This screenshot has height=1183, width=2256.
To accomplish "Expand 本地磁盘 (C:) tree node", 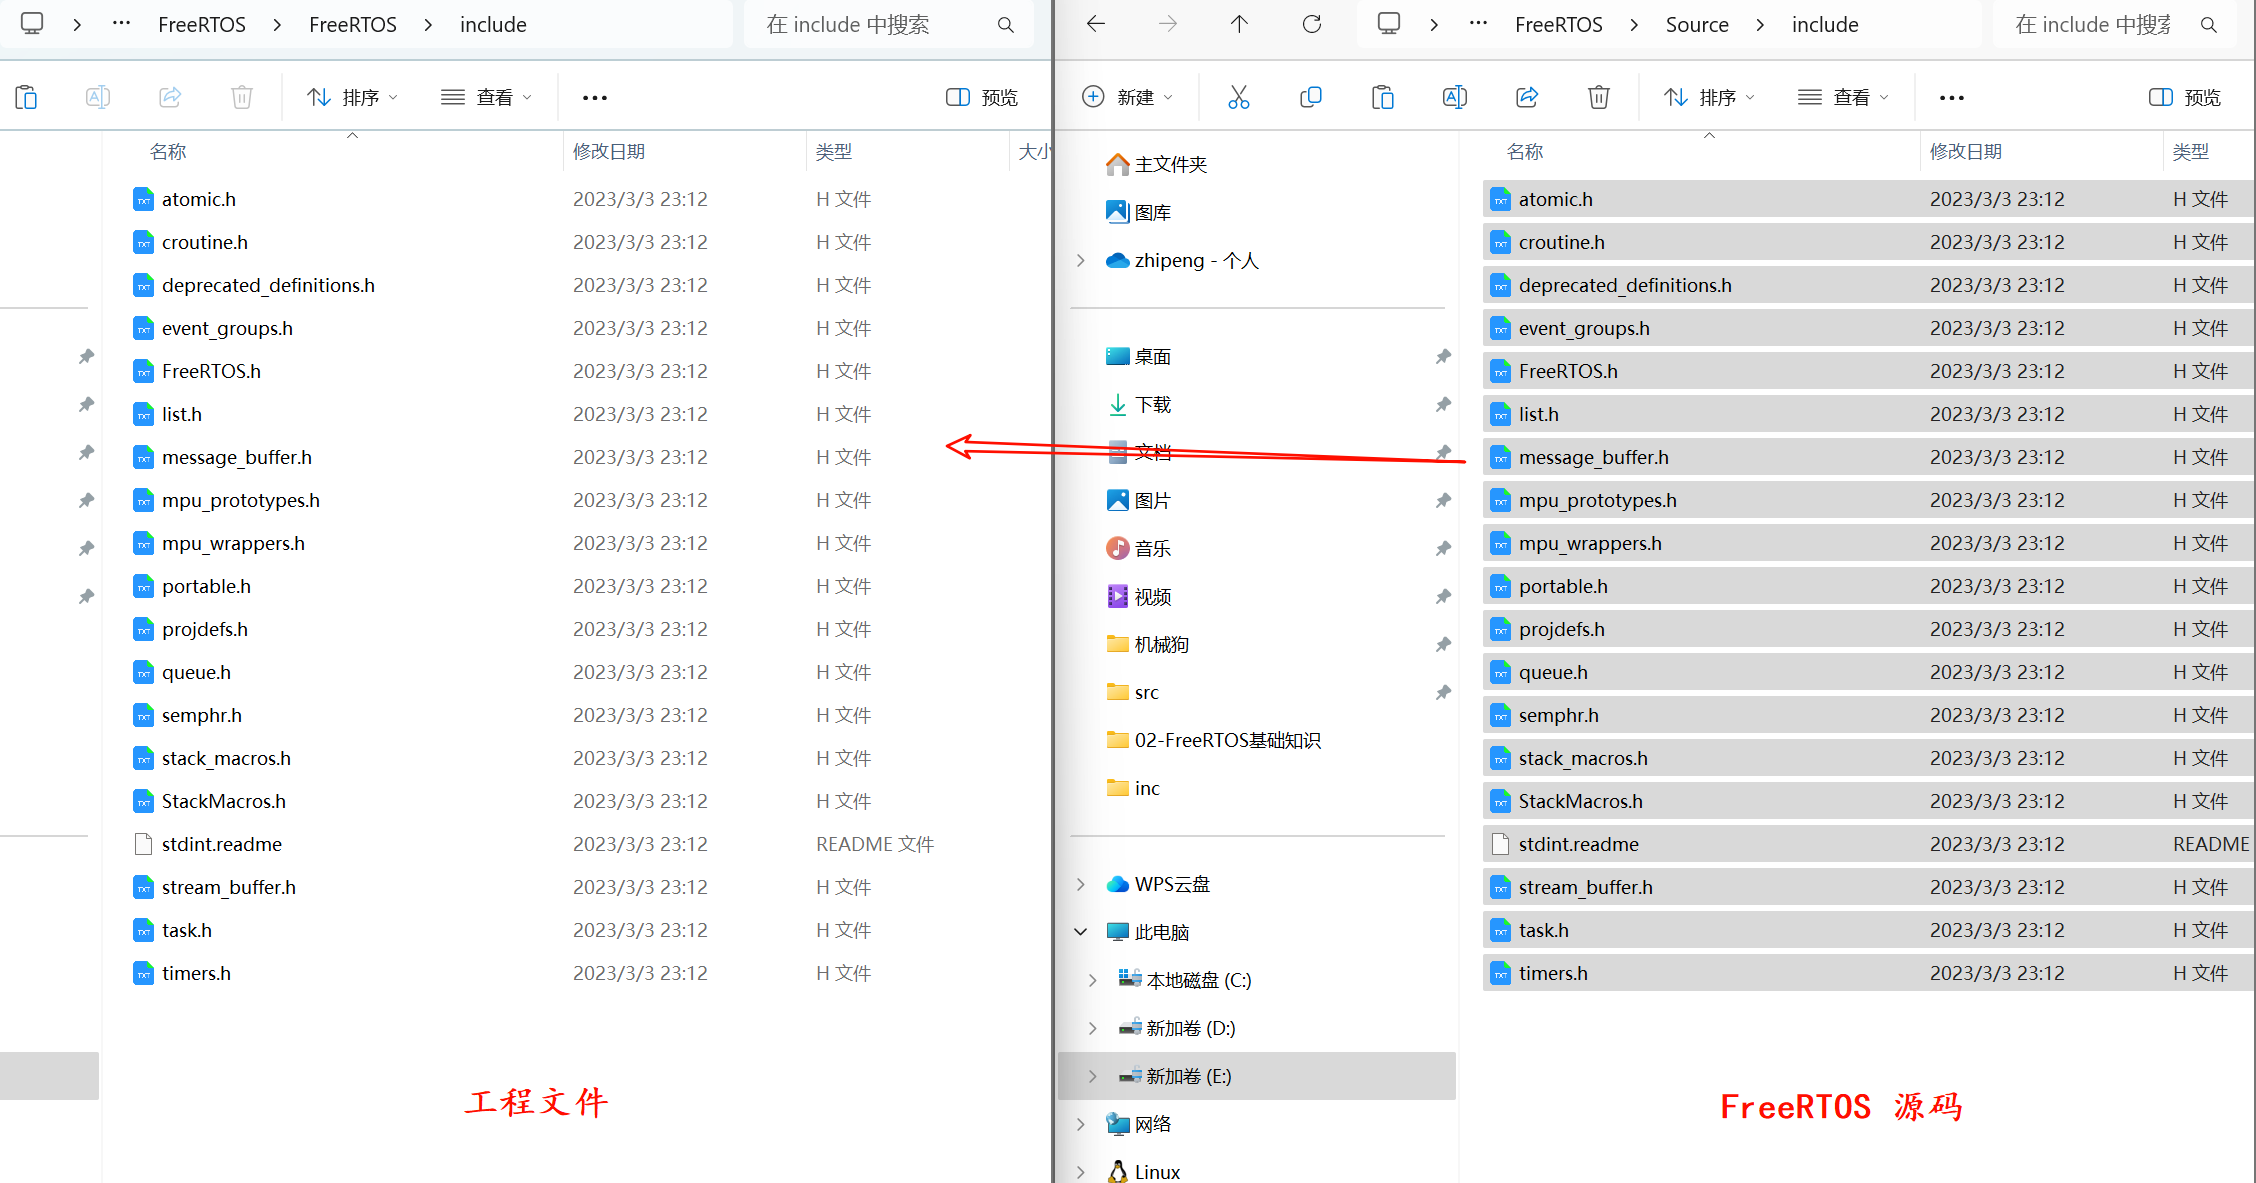I will tap(1093, 981).
